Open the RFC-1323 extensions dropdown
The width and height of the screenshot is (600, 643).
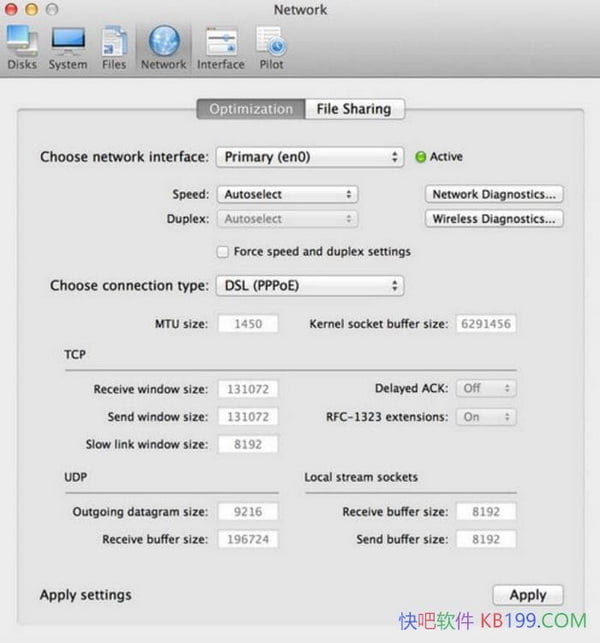point(485,416)
